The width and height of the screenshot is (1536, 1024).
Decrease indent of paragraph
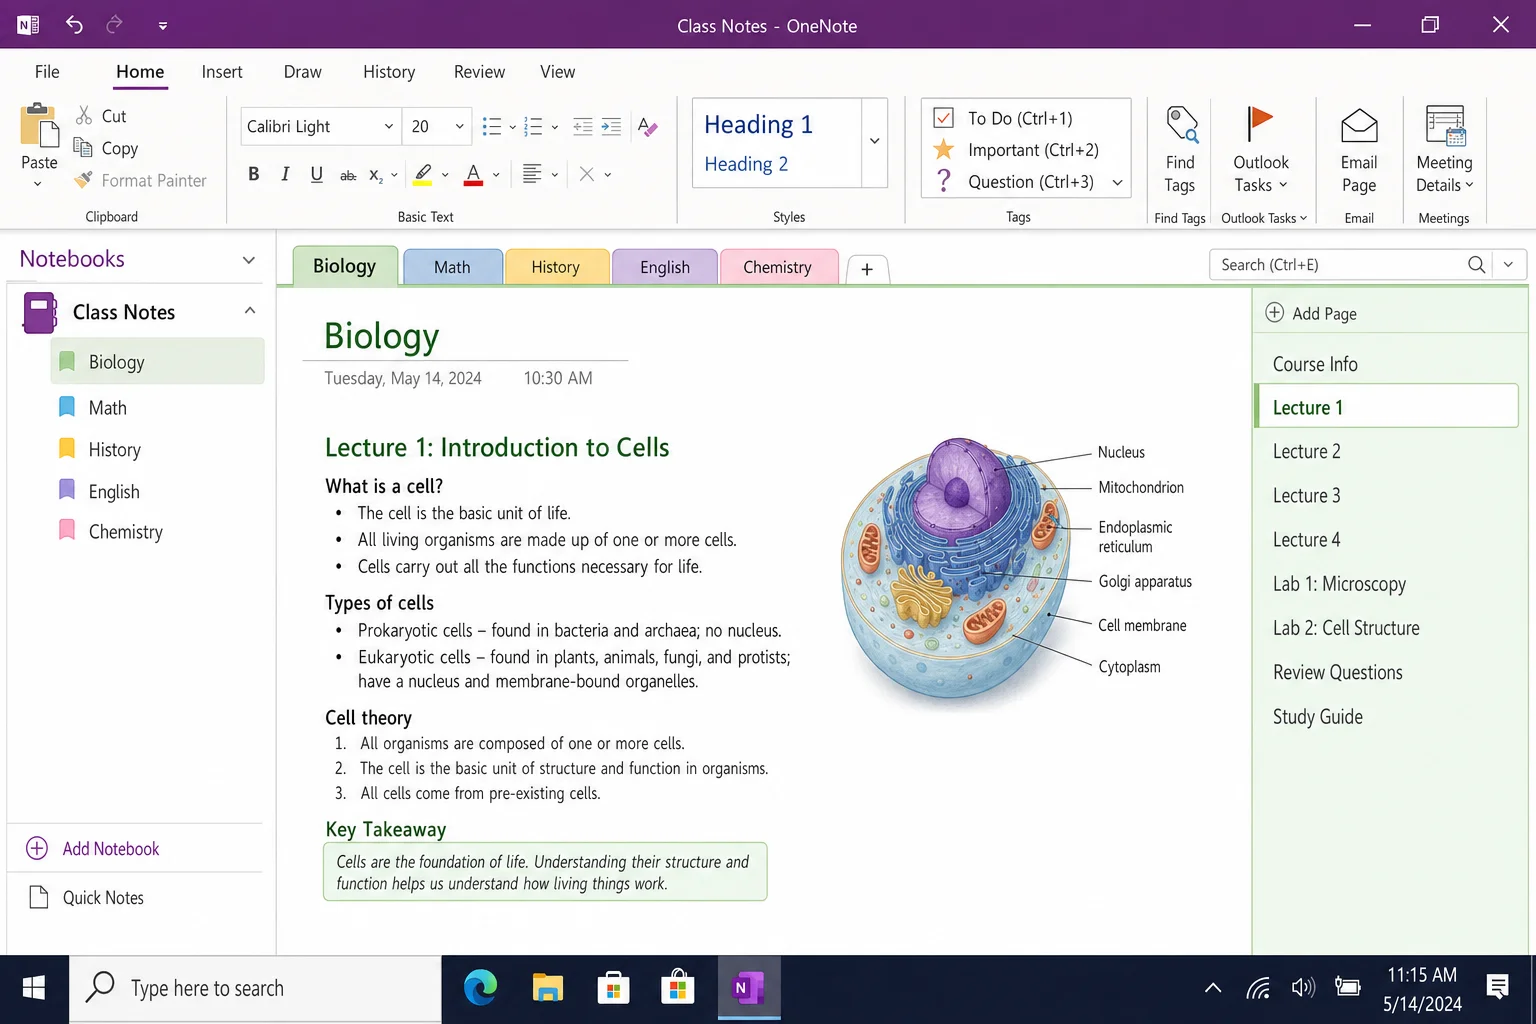pyautogui.click(x=583, y=126)
